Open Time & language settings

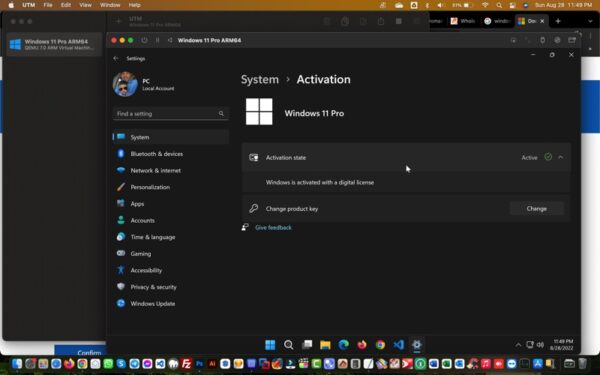[171, 237]
